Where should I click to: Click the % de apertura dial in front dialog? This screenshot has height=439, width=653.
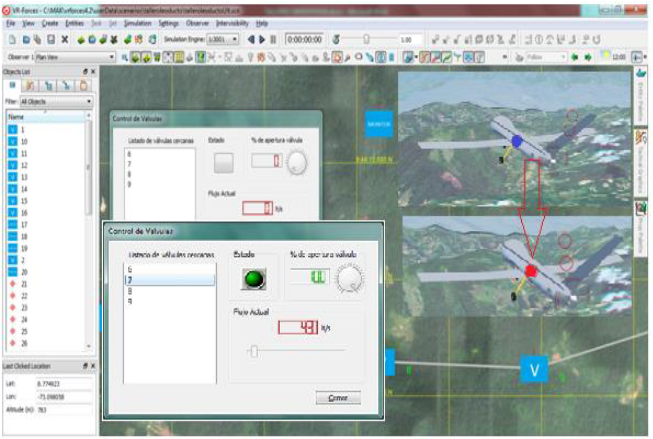pos(350,278)
